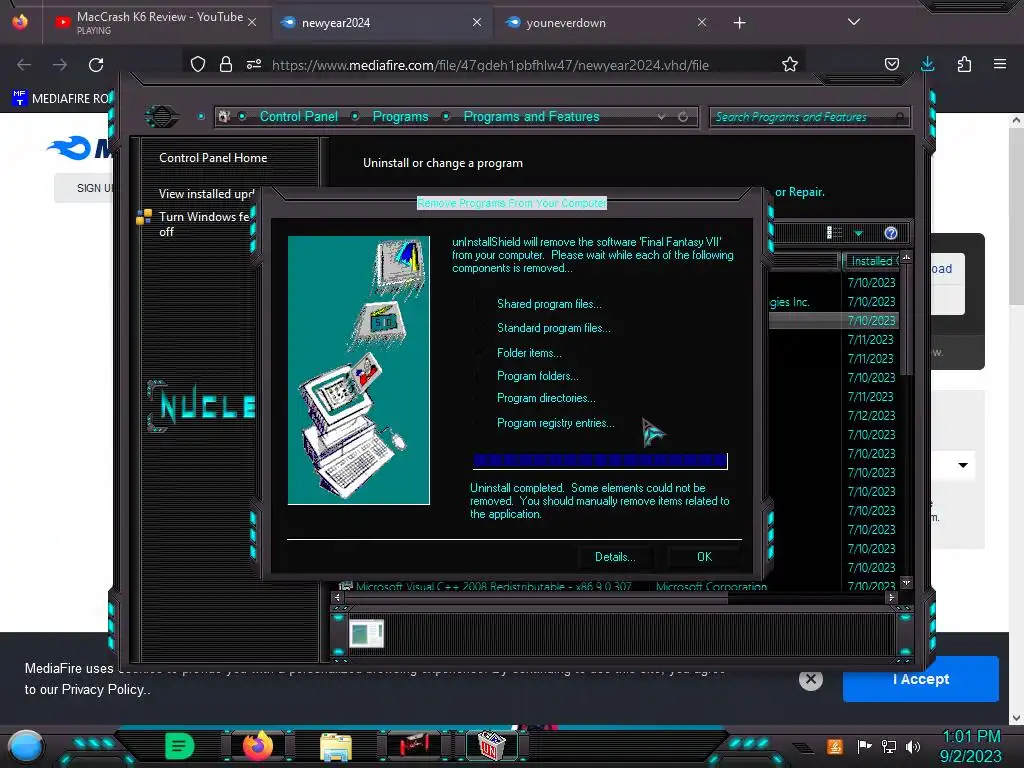Click the Programs and Features breadcrumb
This screenshot has height=768, width=1024.
[x=531, y=116]
